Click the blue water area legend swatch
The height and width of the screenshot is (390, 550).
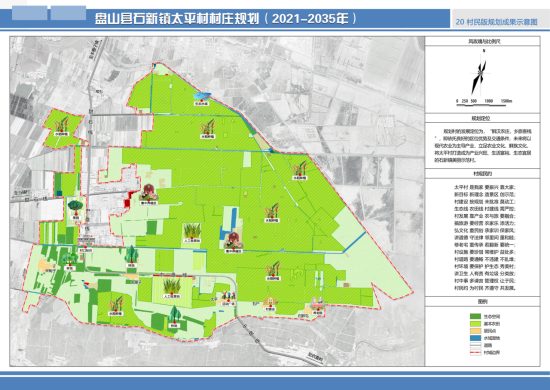475,338
